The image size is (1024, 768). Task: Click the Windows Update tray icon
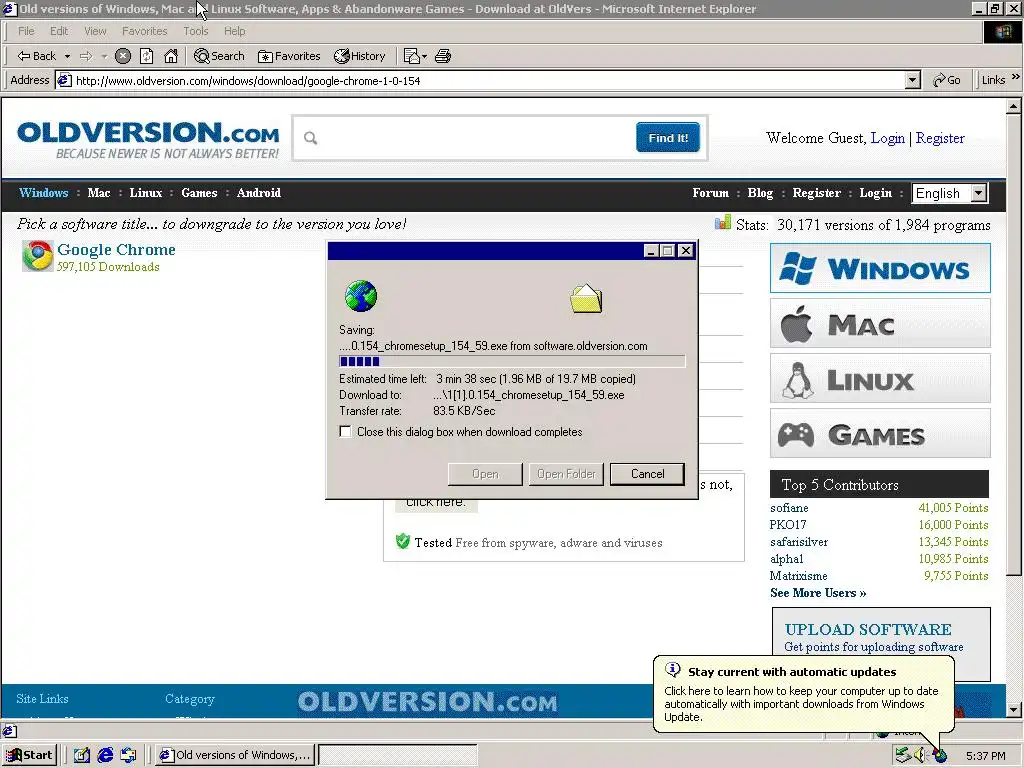[x=940, y=756]
